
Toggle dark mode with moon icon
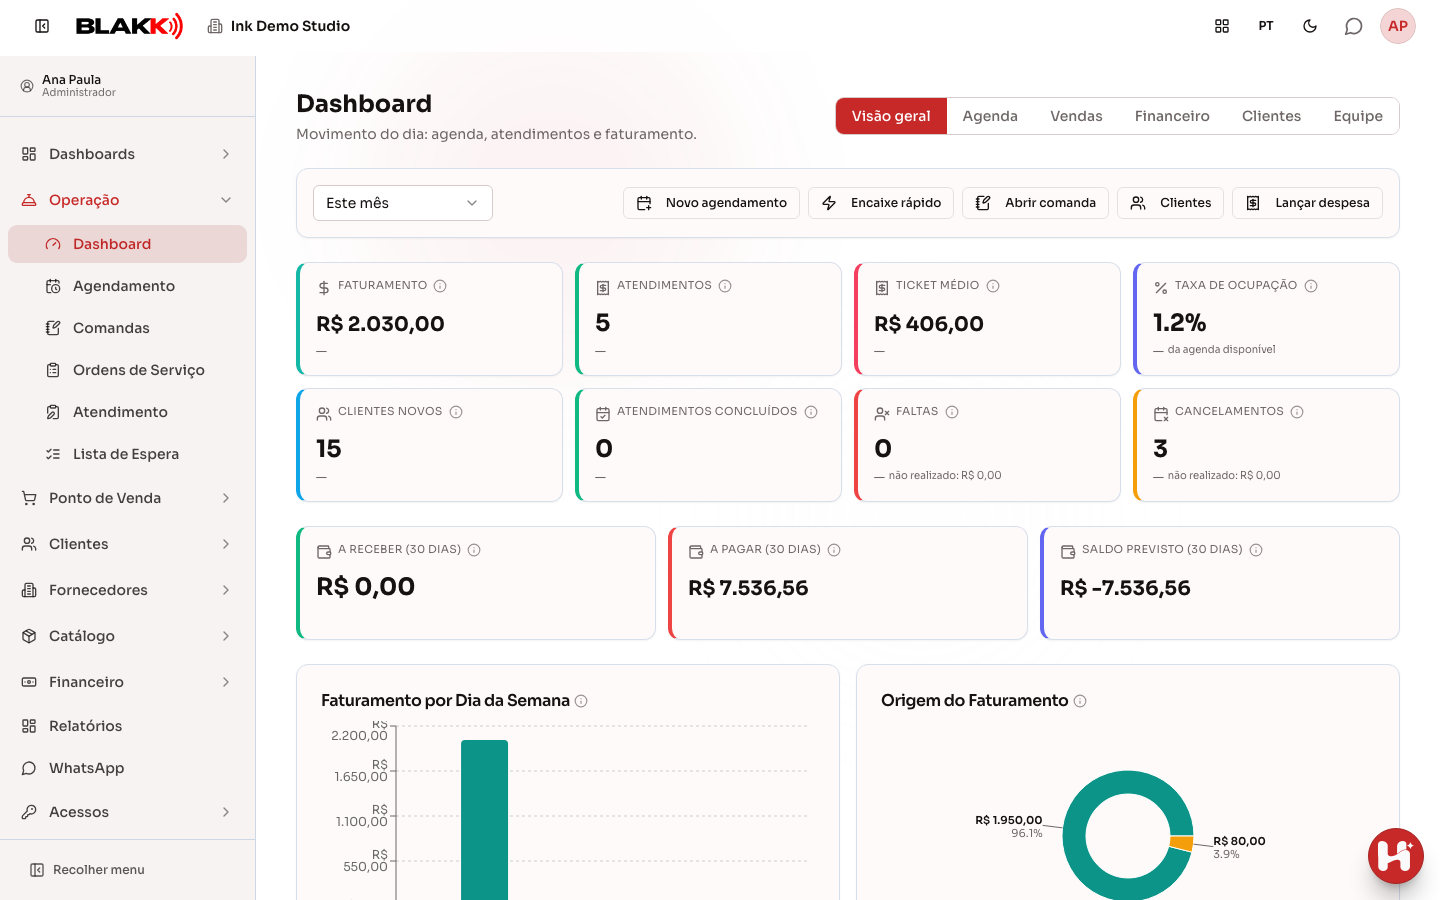pyautogui.click(x=1310, y=26)
